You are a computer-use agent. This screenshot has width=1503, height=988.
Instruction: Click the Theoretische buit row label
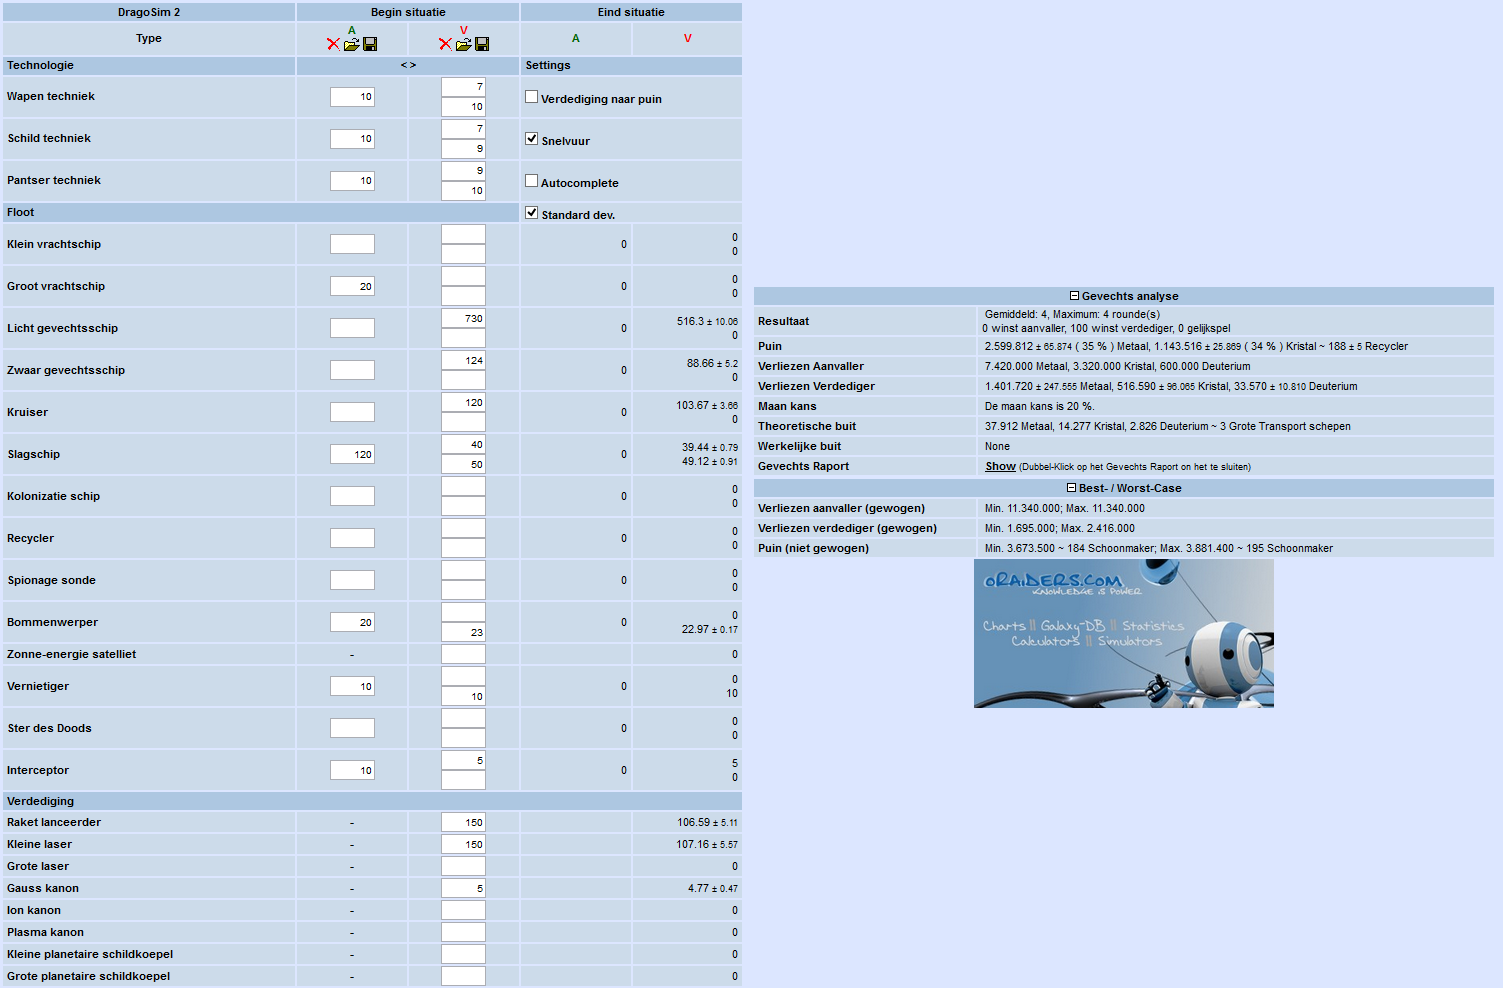[x=807, y=426]
